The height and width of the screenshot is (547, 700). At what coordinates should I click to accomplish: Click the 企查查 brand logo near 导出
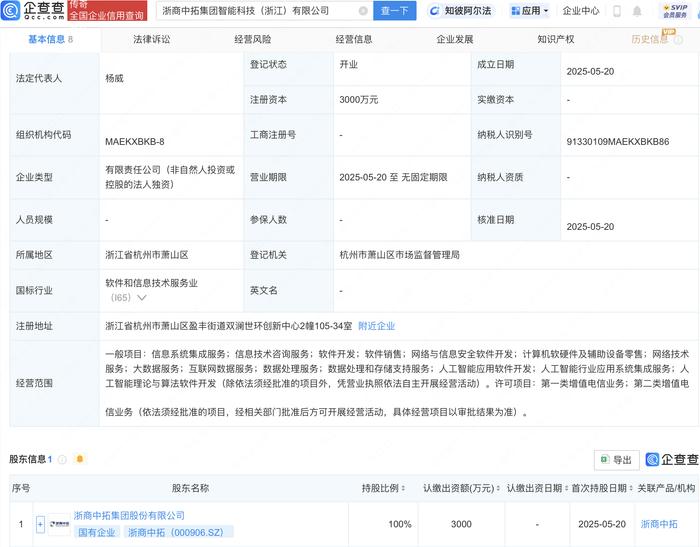[x=671, y=459]
